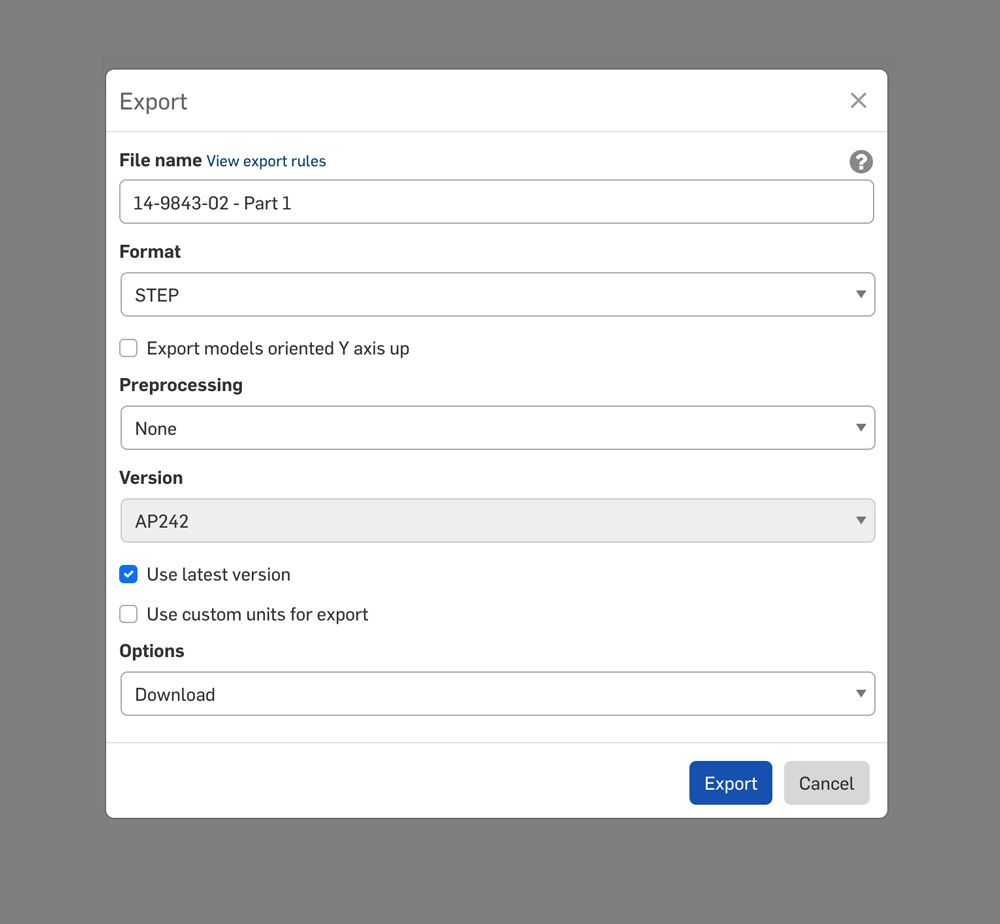Image resolution: width=1000 pixels, height=924 pixels.
Task: Close the Export dialog with the X
Action: click(858, 100)
